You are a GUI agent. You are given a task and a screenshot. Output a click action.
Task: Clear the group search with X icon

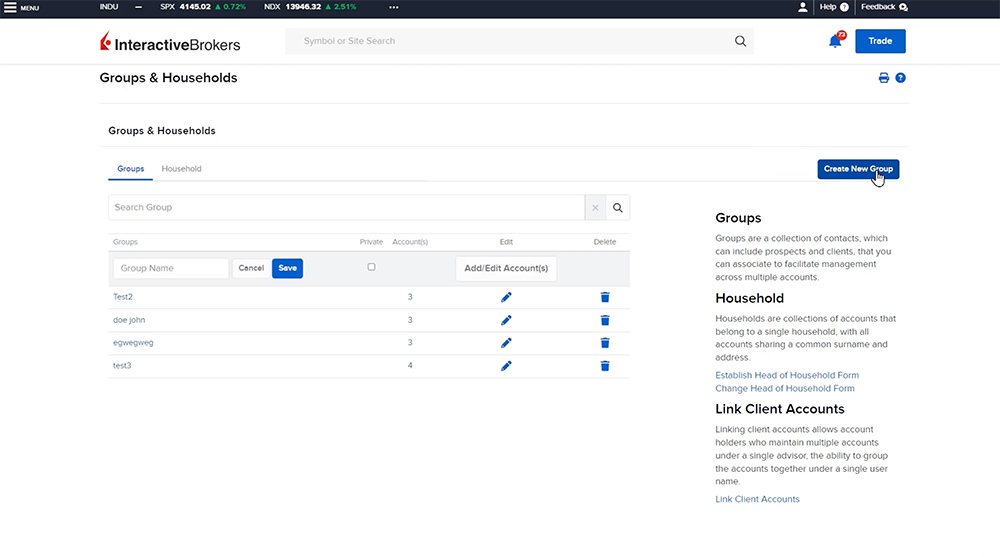pos(595,208)
